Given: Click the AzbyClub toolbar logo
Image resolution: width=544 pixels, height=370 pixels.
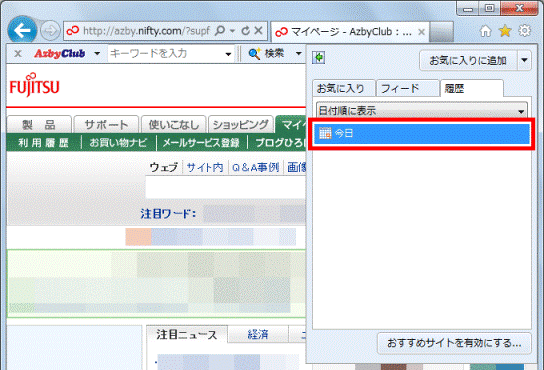Looking at the screenshot, I should (x=59, y=53).
